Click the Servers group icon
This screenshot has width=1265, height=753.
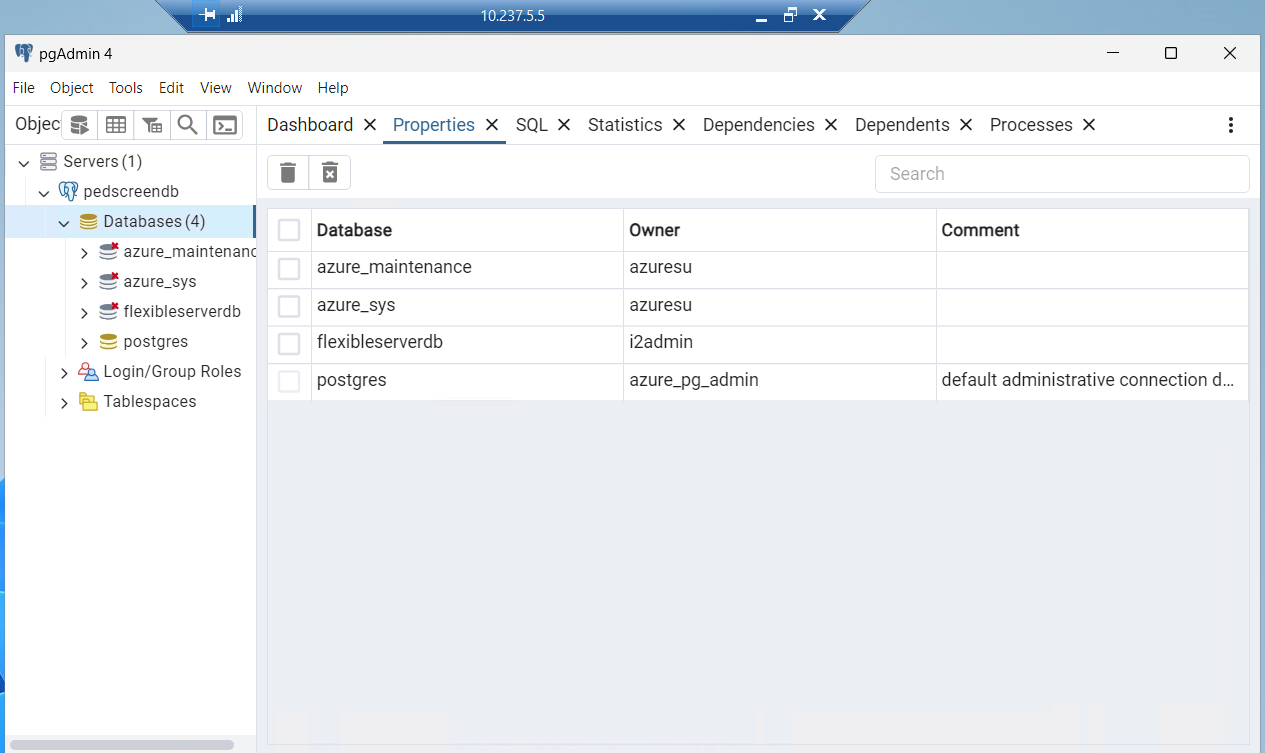pyautogui.click(x=48, y=161)
